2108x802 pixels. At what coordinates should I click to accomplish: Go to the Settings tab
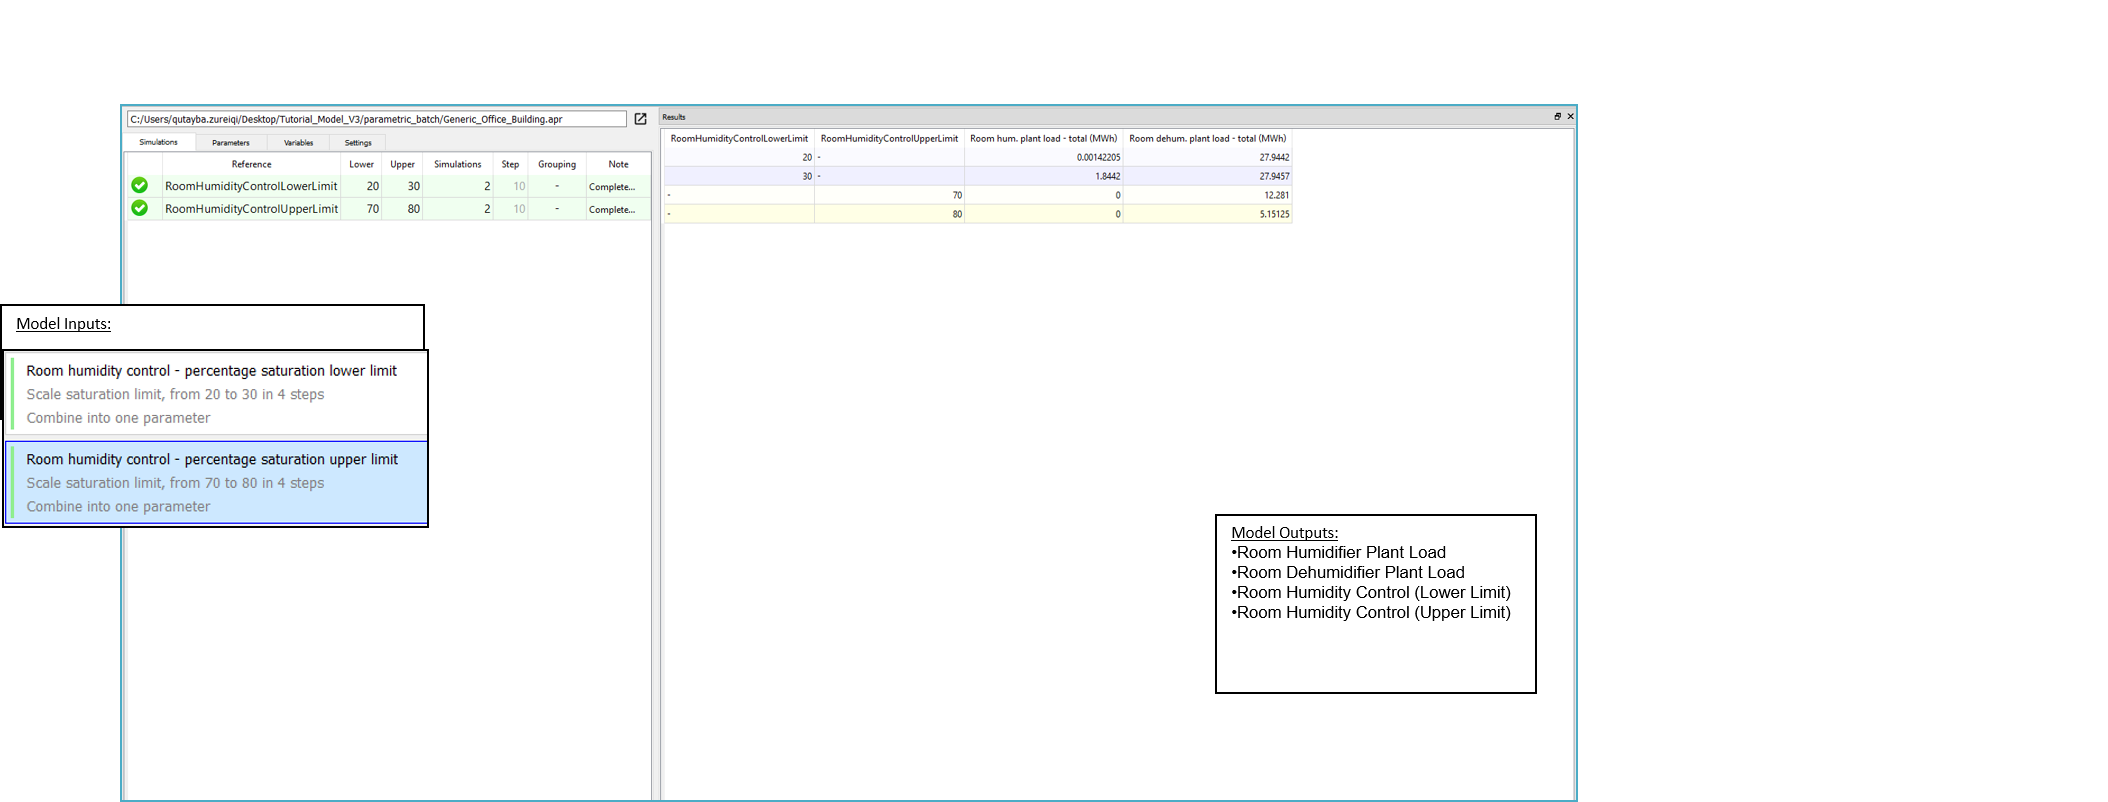tap(358, 143)
